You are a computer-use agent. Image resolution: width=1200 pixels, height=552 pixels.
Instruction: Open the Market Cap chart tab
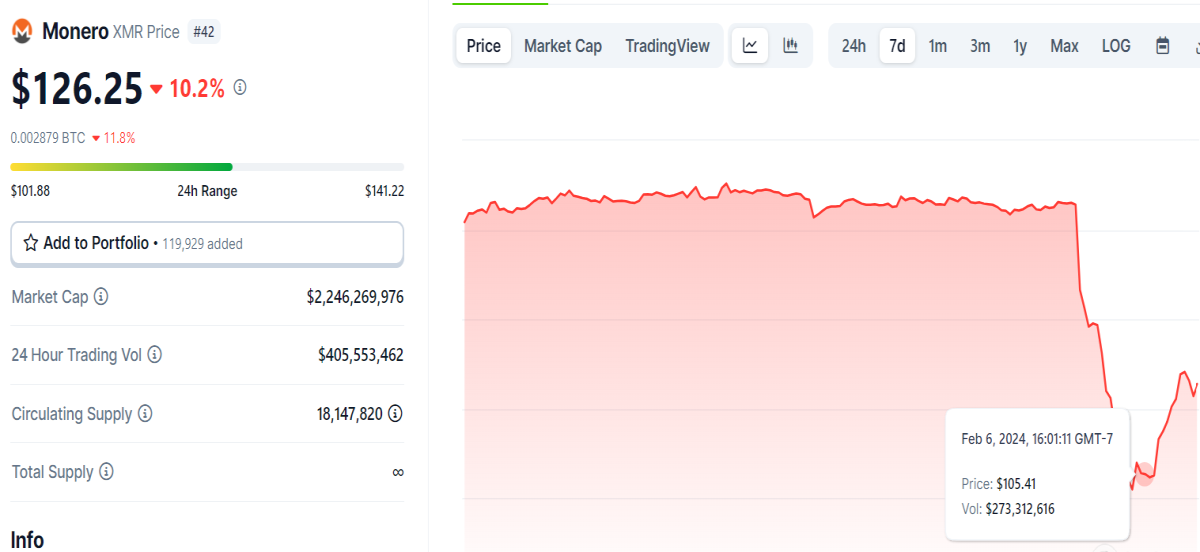click(x=563, y=46)
